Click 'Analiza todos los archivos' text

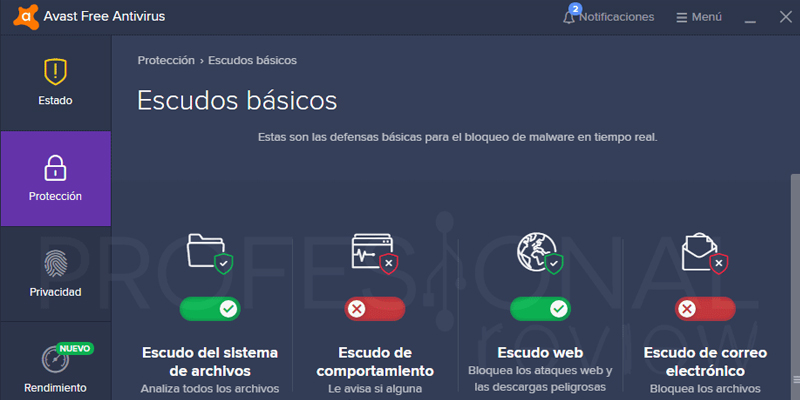point(210,388)
